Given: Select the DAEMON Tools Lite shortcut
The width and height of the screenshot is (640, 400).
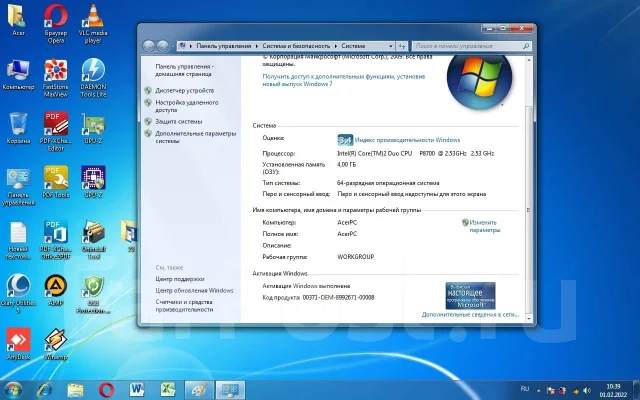Looking at the screenshot, I should pyautogui.click(x=93, y=78).
